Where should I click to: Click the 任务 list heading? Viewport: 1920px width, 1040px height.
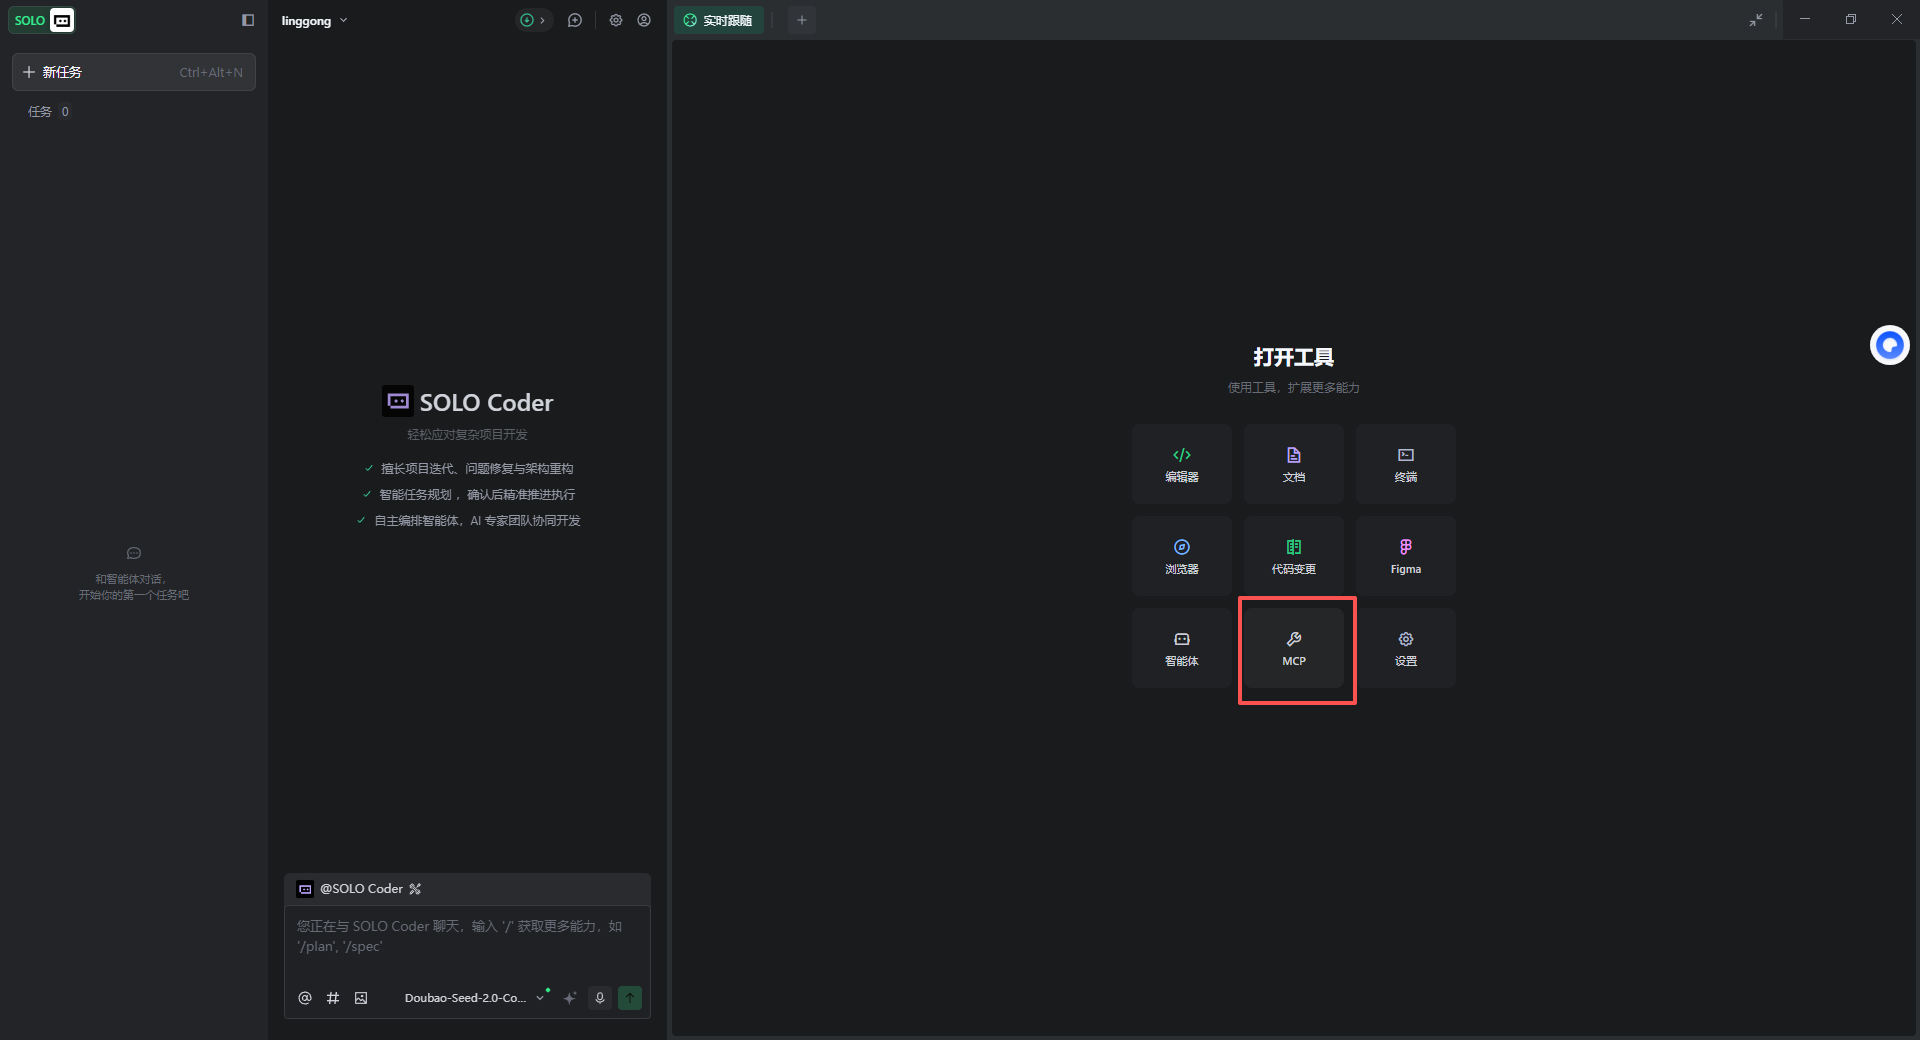[x=40, y=112]
